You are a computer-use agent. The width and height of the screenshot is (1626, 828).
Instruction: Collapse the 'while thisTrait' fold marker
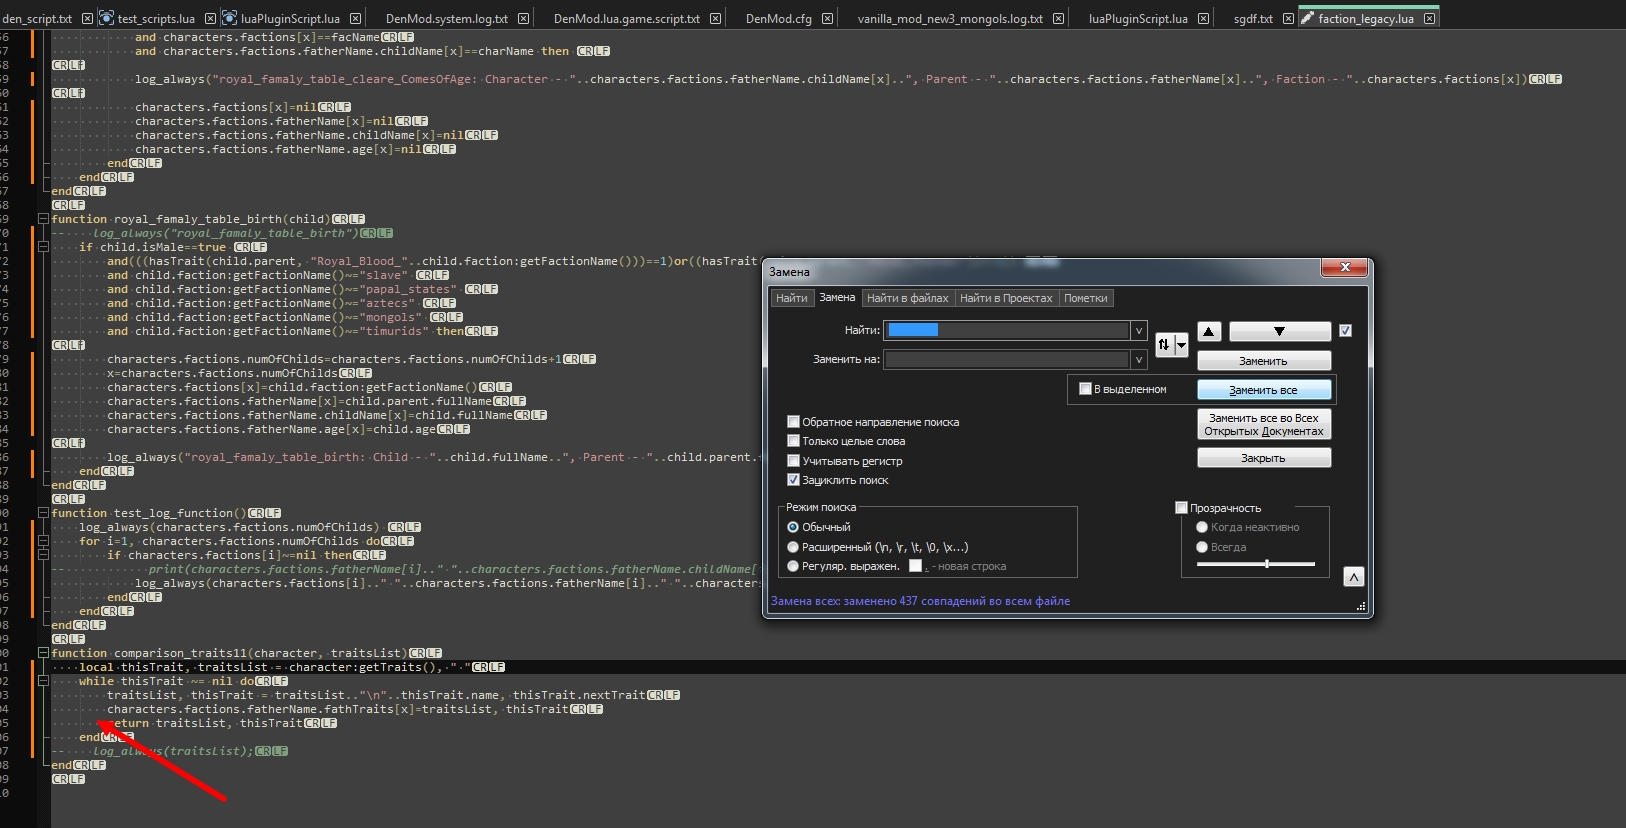pos(43,681)
